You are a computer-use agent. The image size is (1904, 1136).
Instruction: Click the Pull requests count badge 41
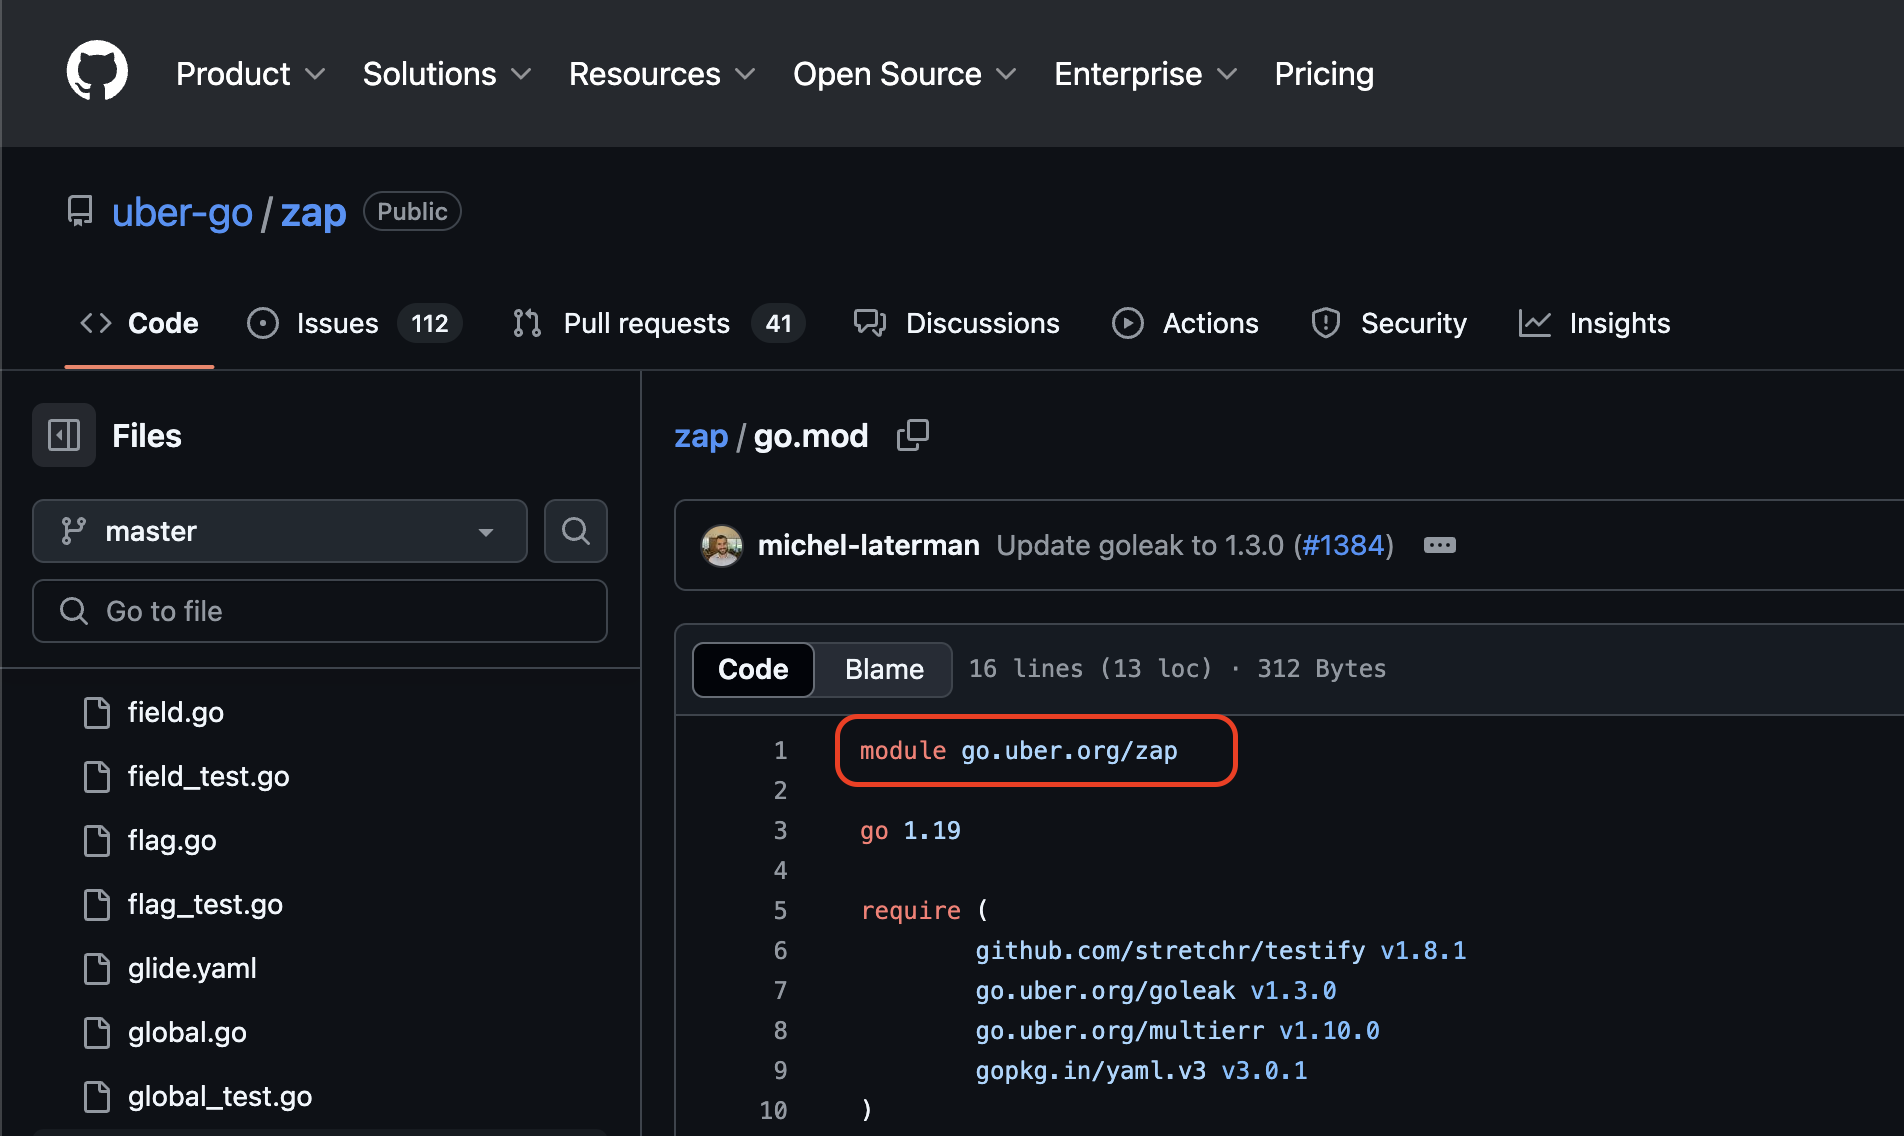778,323
